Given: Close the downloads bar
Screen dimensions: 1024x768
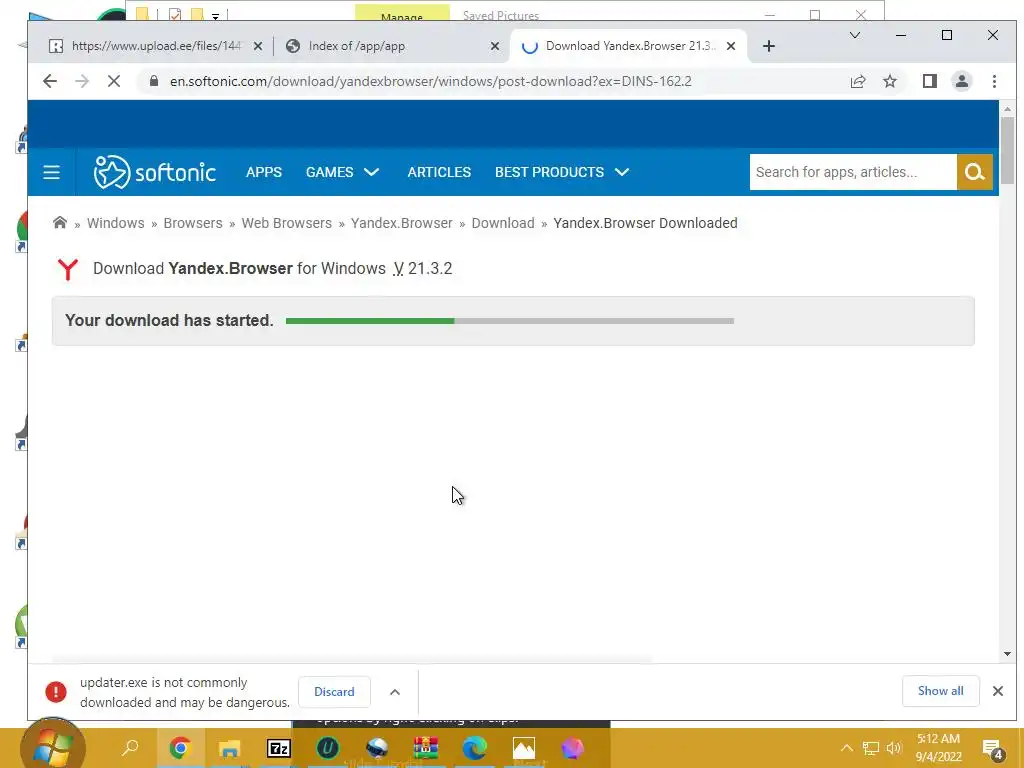Looking at the screenshot, I should 997,691.
